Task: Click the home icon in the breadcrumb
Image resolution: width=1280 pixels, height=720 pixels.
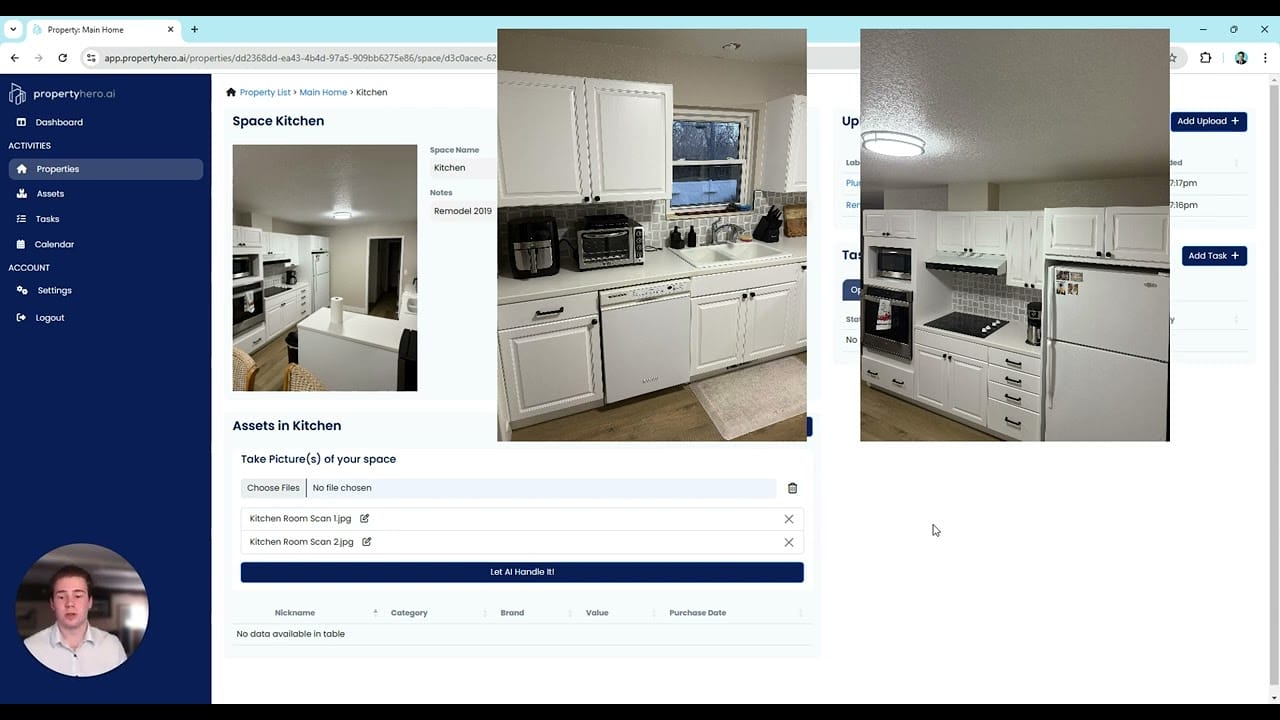Action: click(230, 92)
